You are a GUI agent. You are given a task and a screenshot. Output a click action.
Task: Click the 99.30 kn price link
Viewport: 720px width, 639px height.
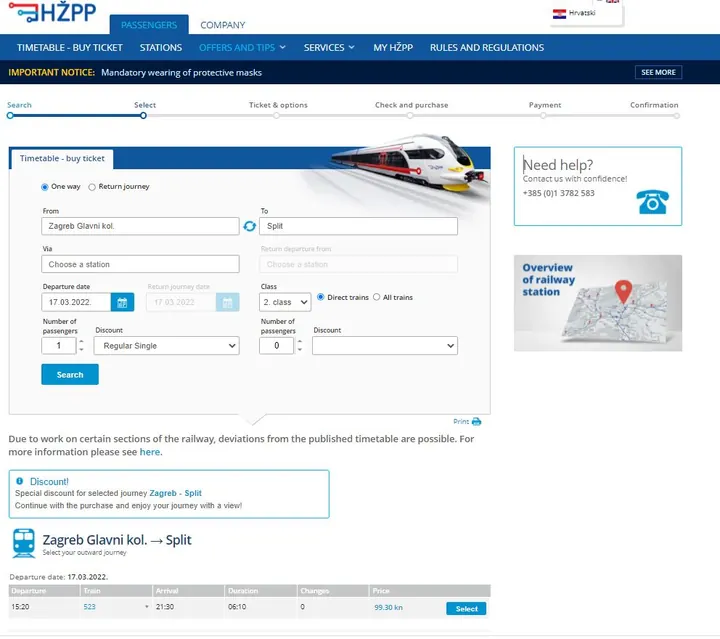coord(388,607)
